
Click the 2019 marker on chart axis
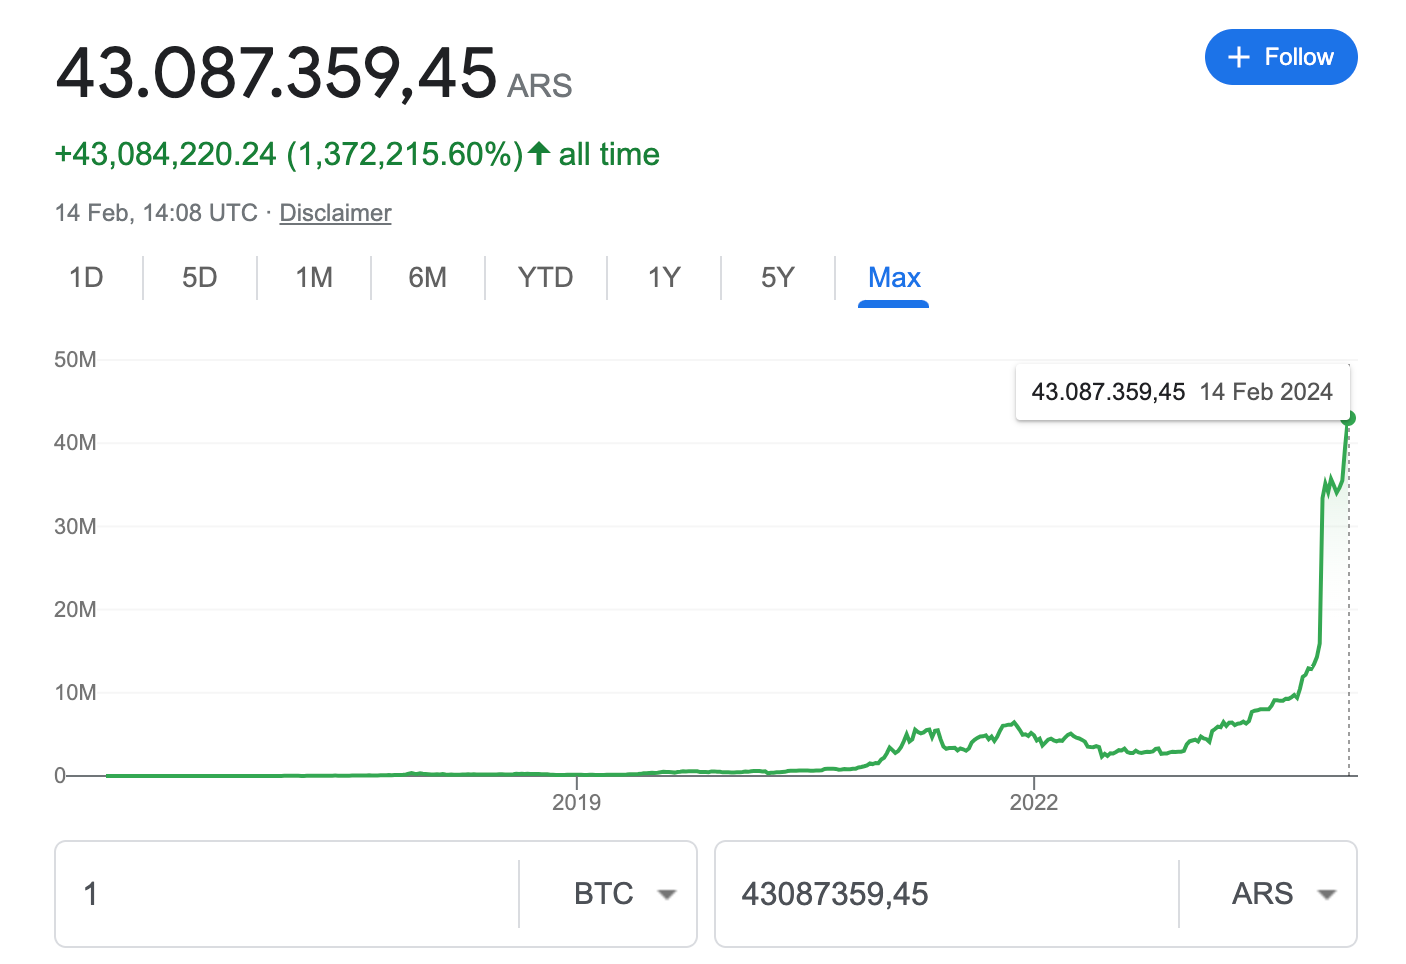[576, 802]
